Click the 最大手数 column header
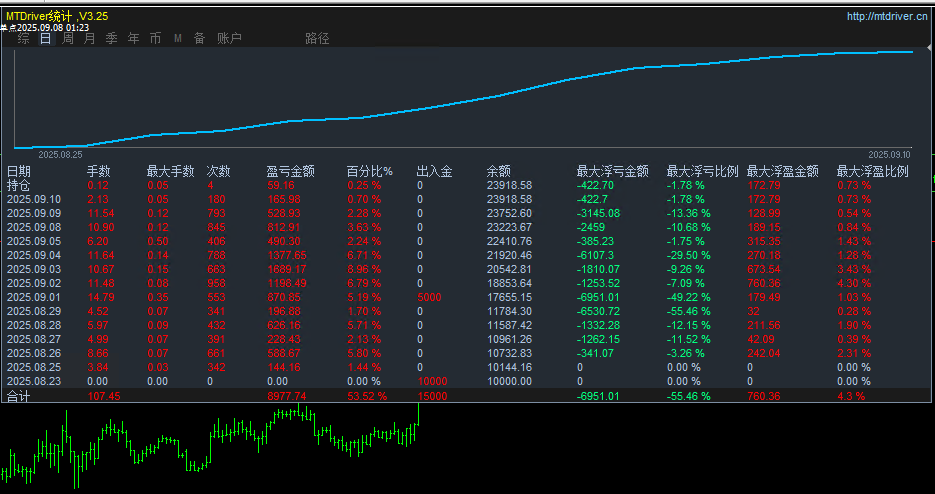This screenshot has height=494, width=935. click(171, 172)
